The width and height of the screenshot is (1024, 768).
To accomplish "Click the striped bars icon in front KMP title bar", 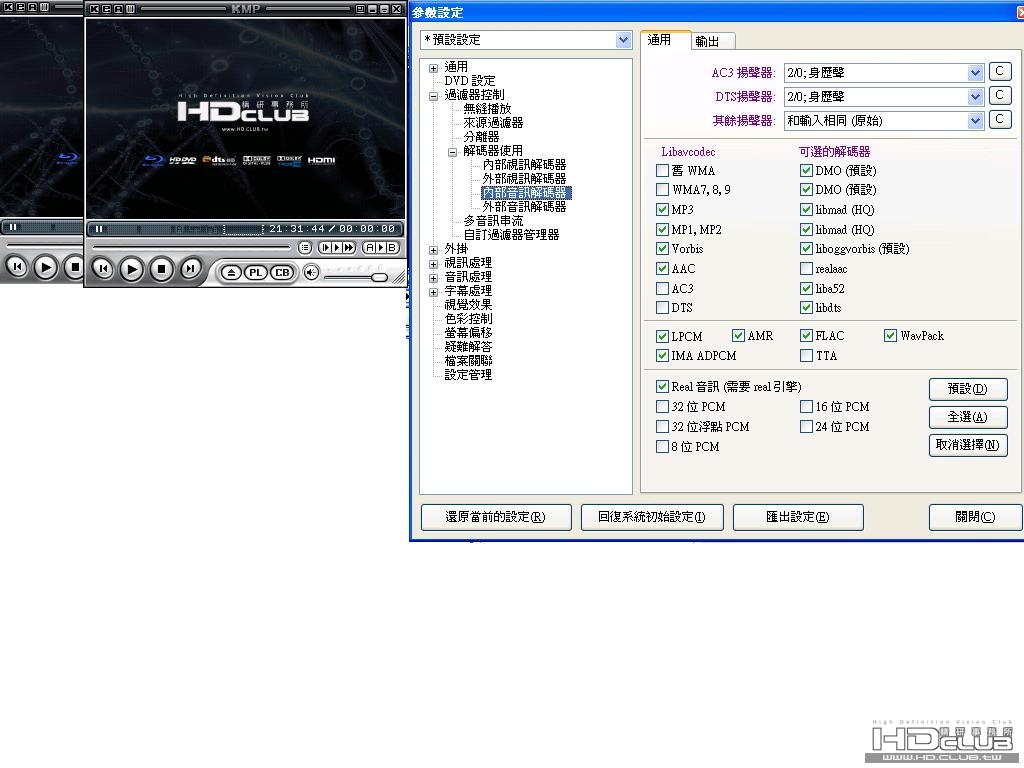I will pyautogui.click(x=130, y=9).
